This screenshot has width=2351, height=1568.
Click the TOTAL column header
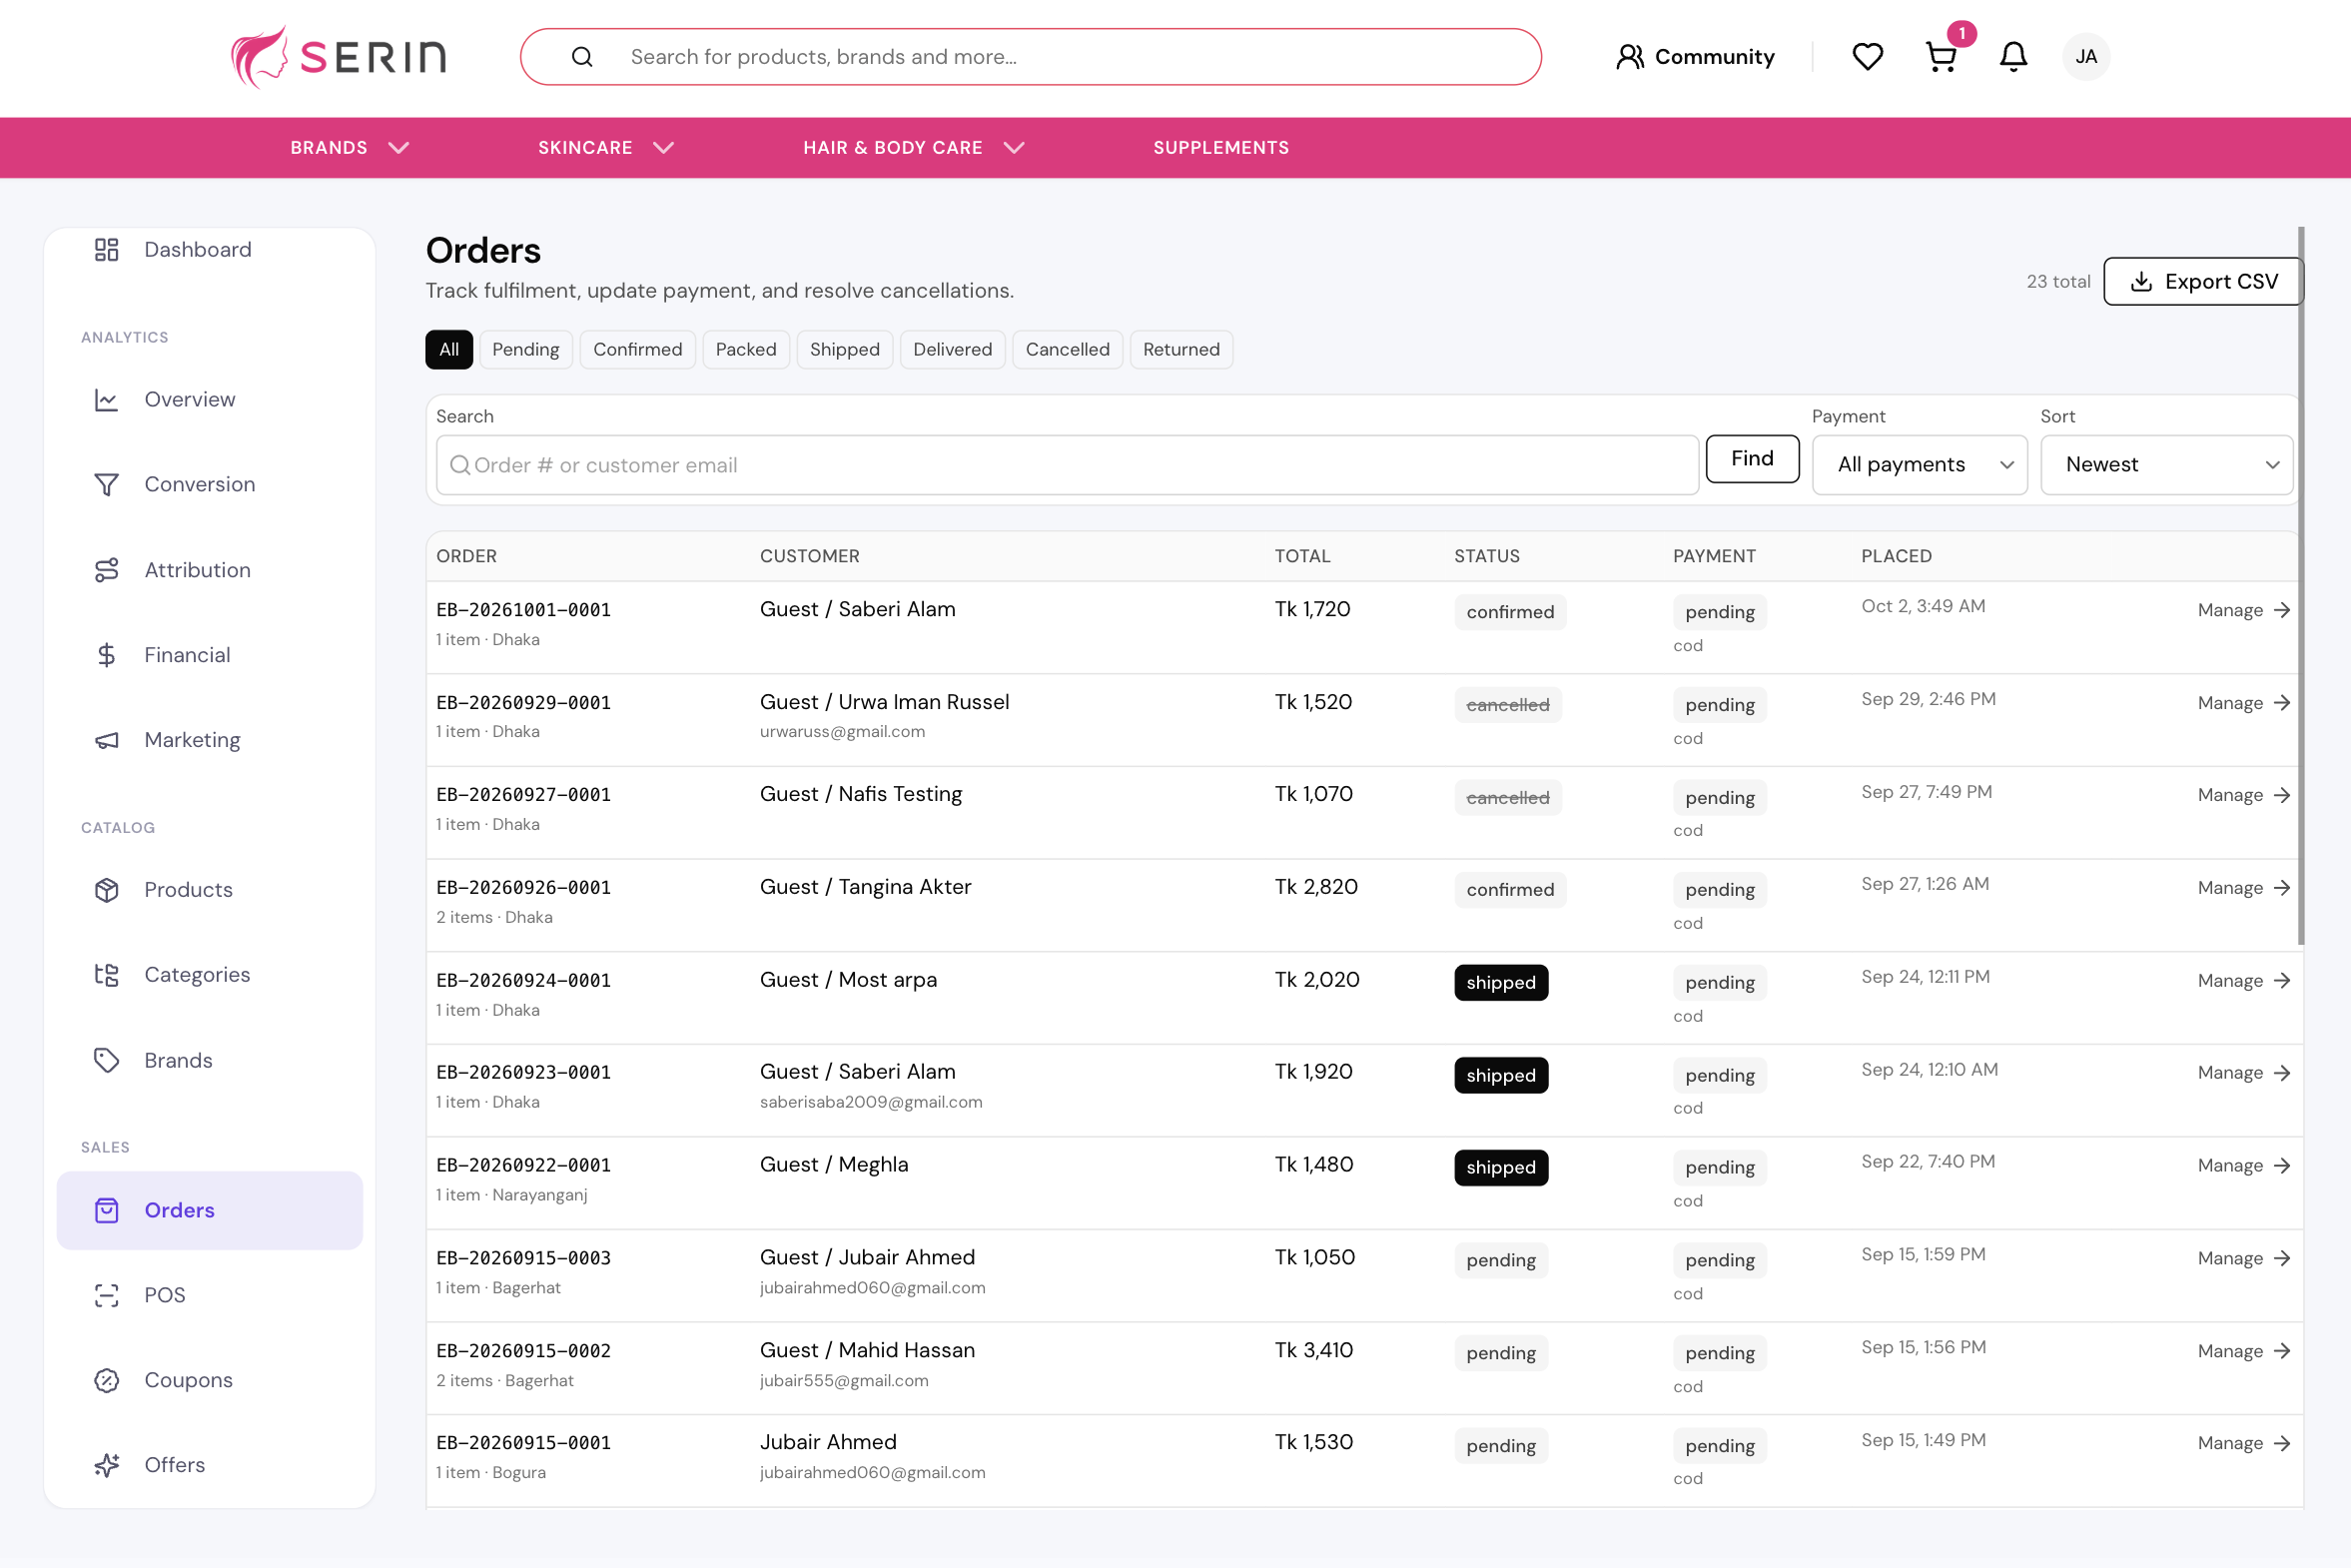[1302, 556]
